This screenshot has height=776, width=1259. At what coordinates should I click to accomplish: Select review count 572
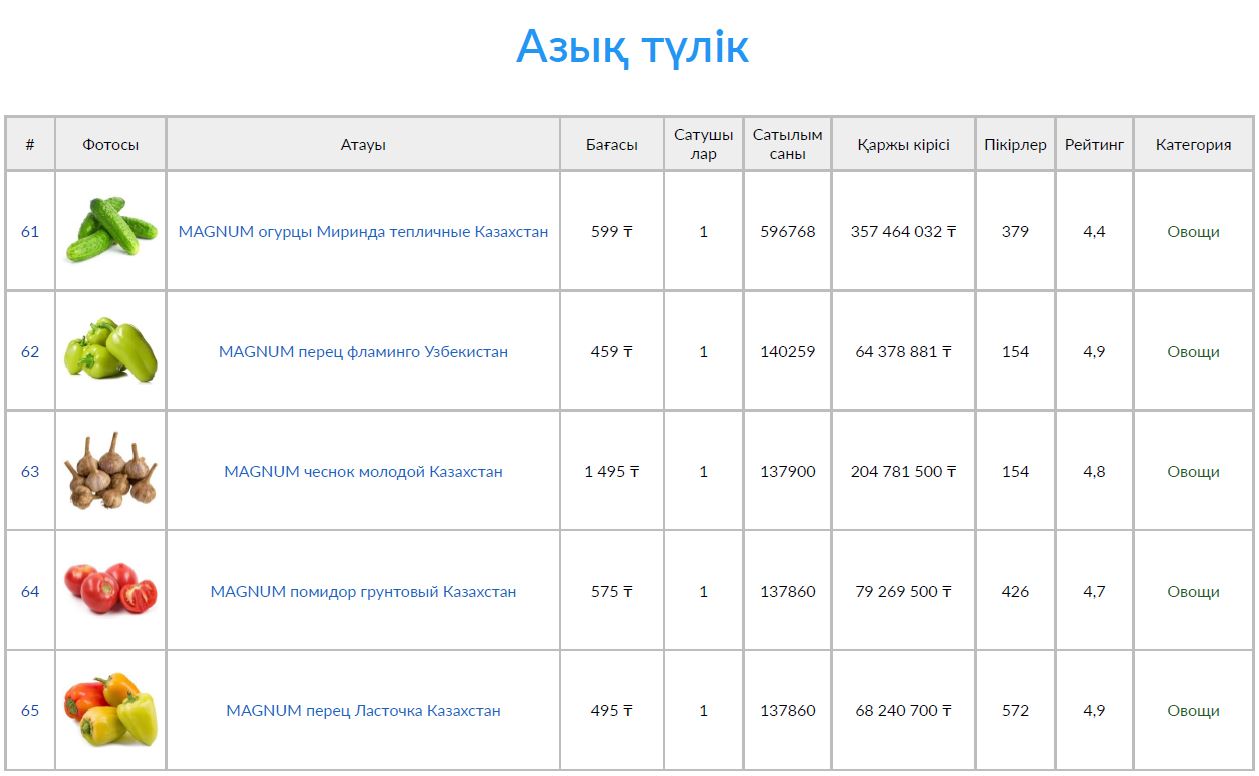click(x=1015, y=710)
